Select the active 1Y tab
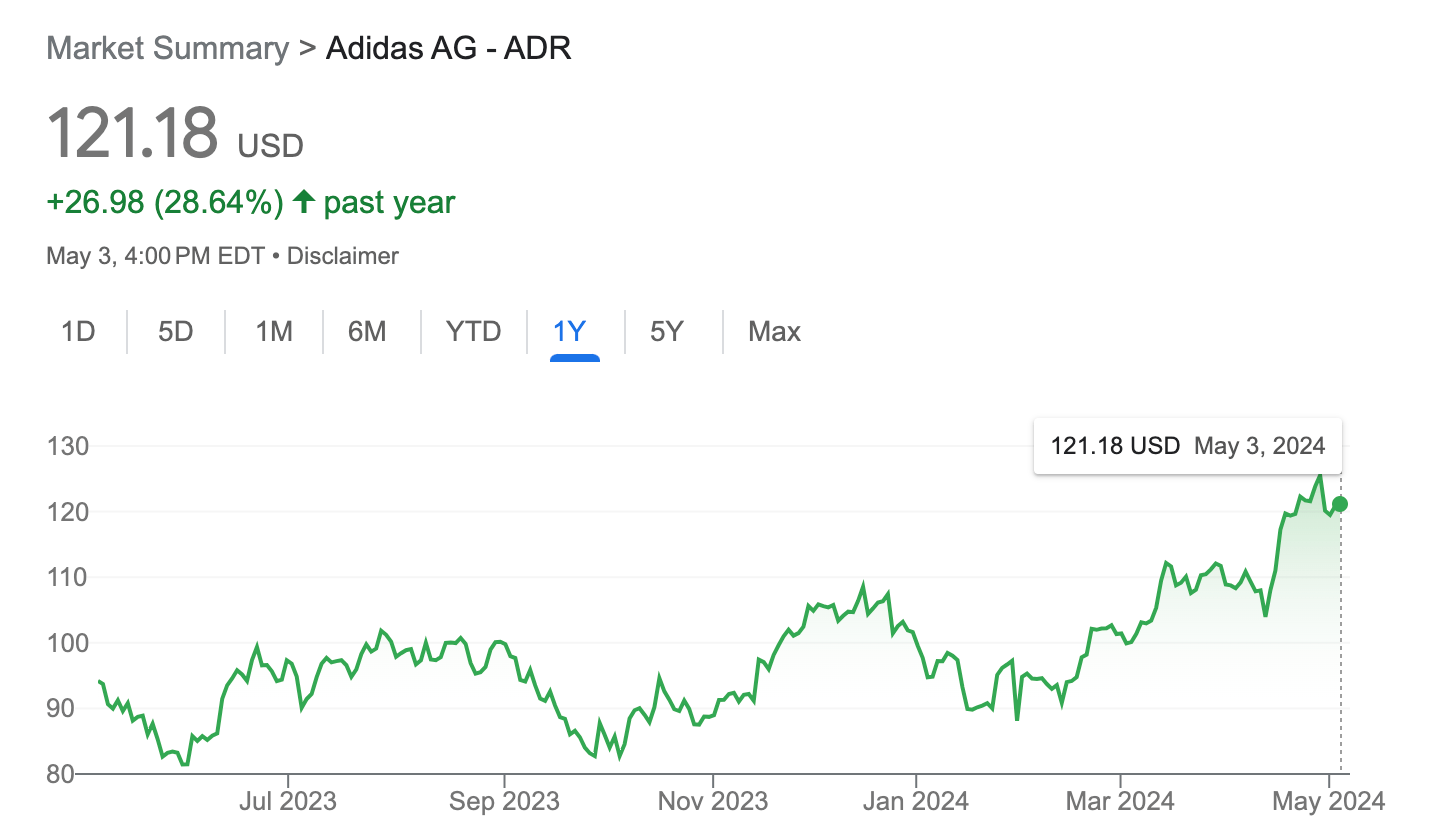The image size is (1432, 838). 569,331
